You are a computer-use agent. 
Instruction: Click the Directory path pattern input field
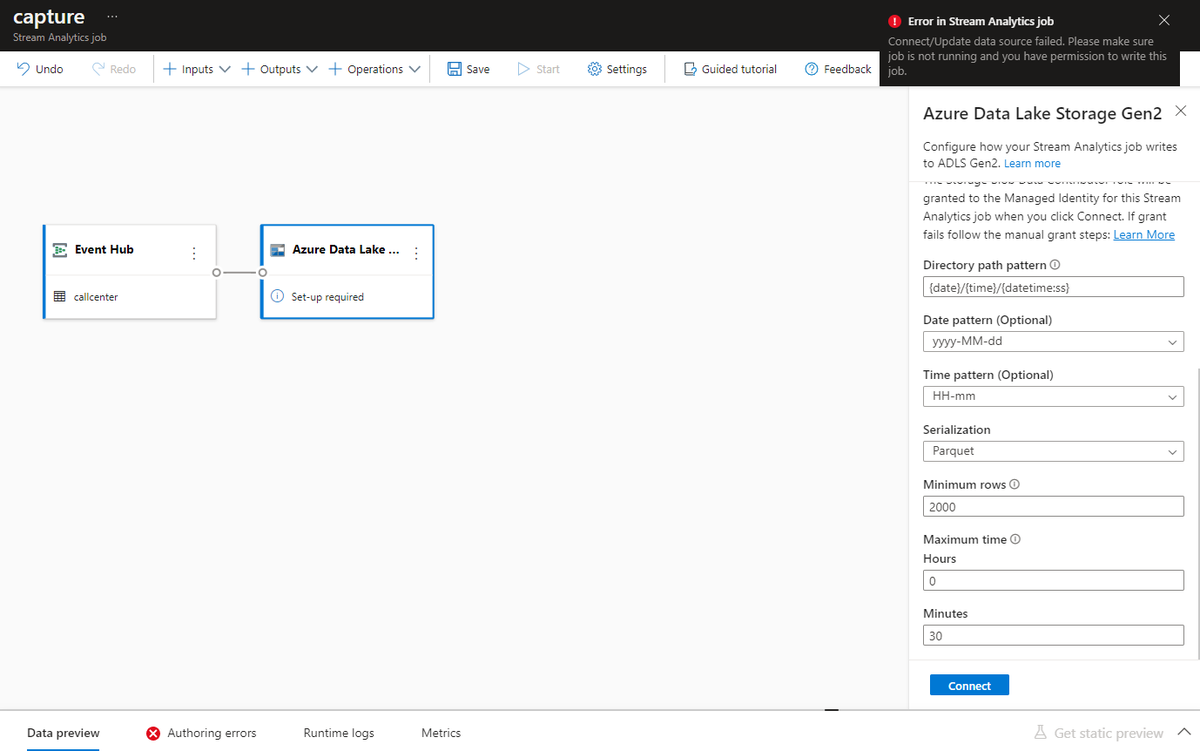[1053, 287]
